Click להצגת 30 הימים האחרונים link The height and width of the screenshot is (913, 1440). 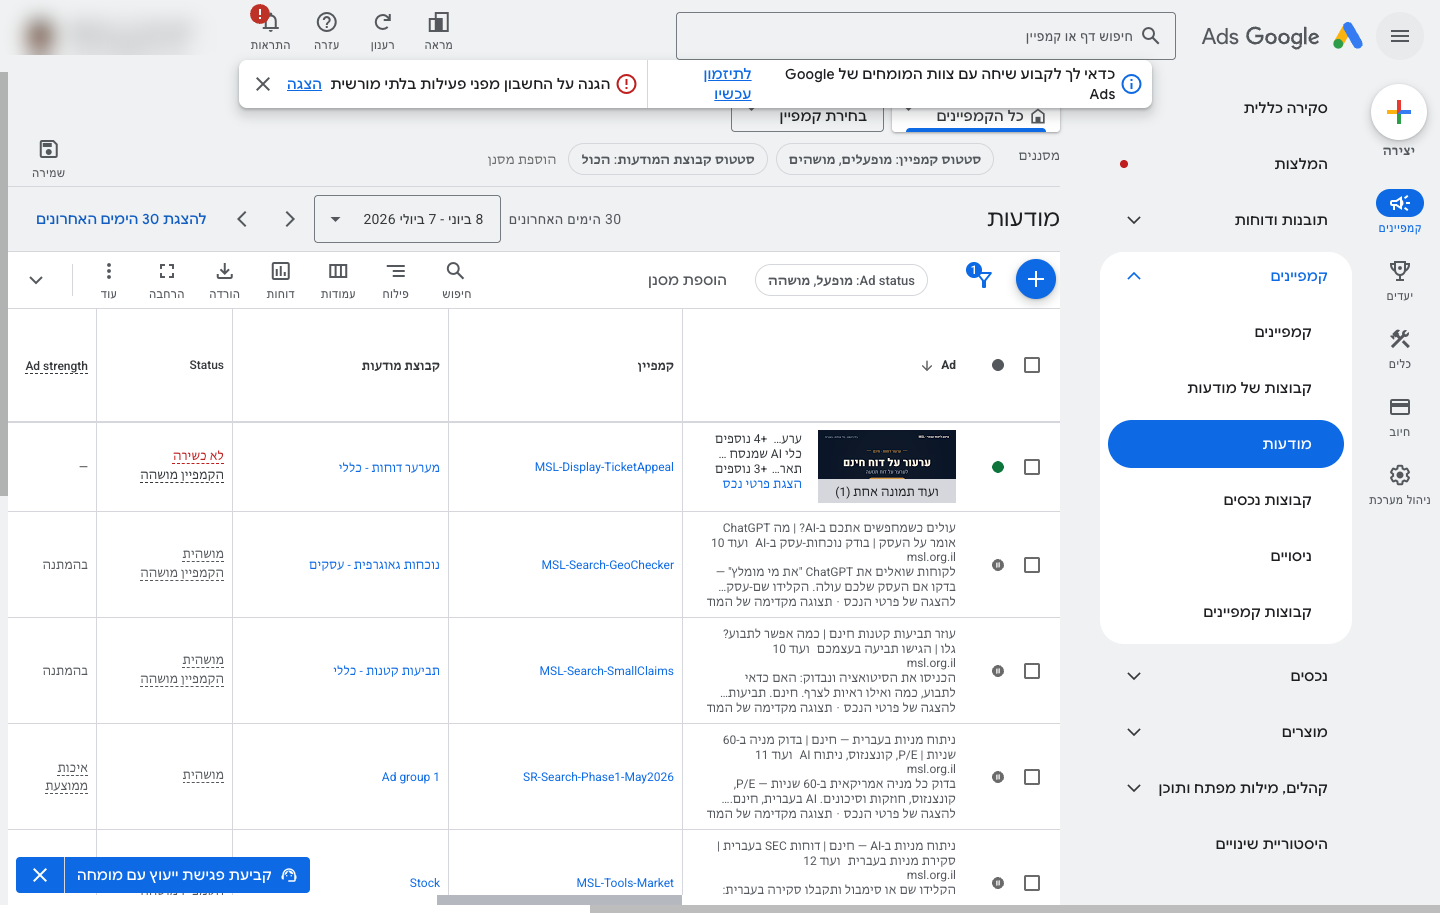point(121,219)
